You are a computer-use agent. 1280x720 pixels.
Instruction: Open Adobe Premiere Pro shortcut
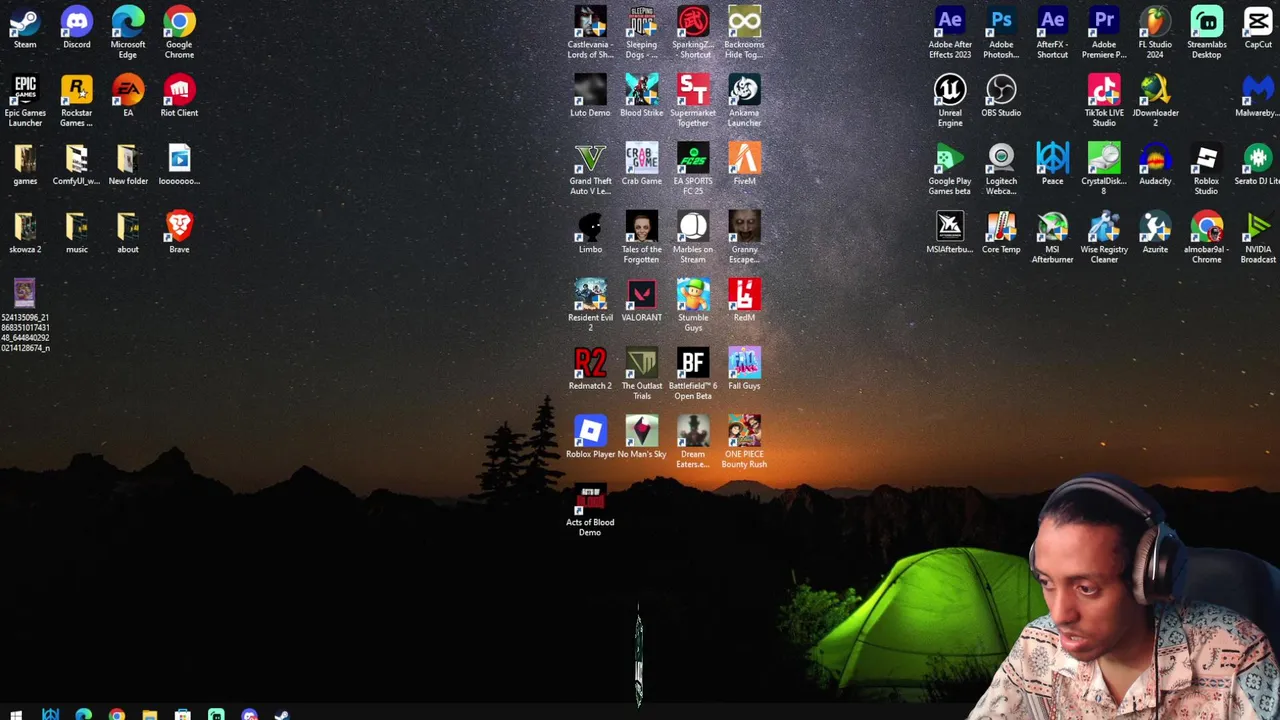[x=1104, y=22]
